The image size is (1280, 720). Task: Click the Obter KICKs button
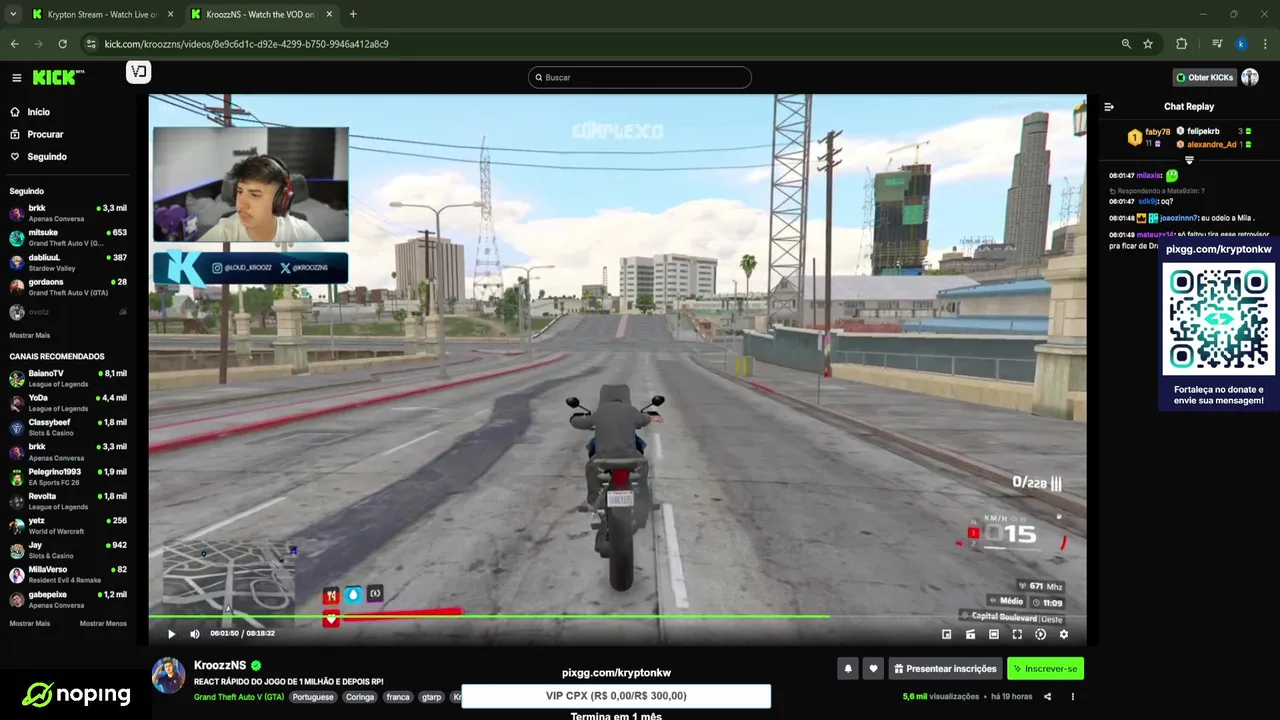(1204, 77)
